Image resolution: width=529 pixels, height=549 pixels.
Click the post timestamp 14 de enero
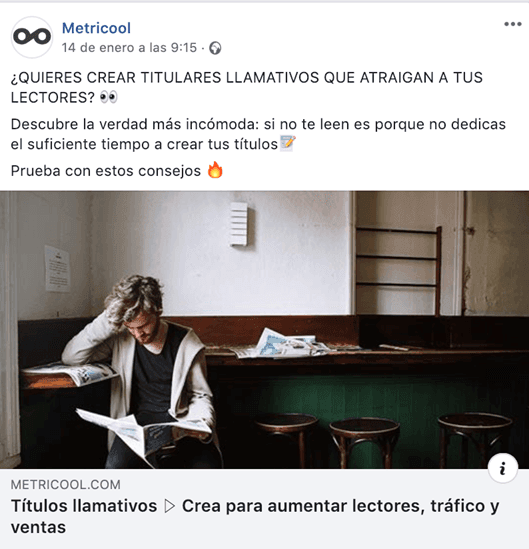pyautogui.click(x=129, y=48)
